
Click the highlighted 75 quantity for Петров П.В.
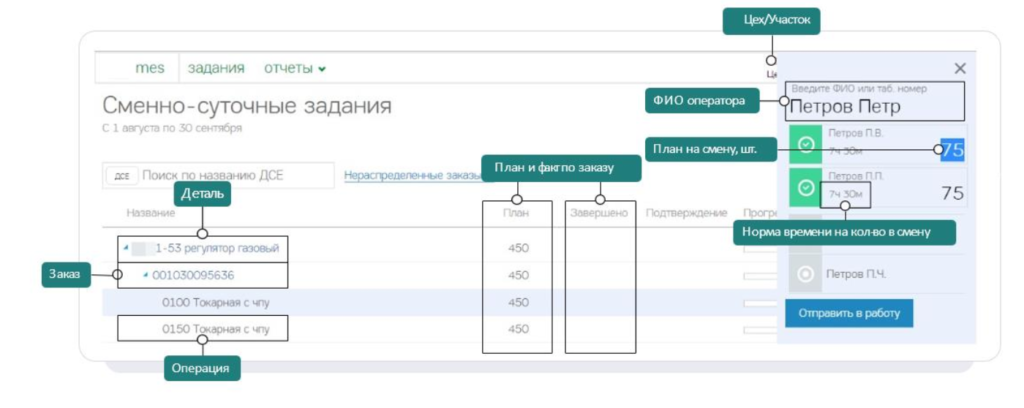[952, 150]
